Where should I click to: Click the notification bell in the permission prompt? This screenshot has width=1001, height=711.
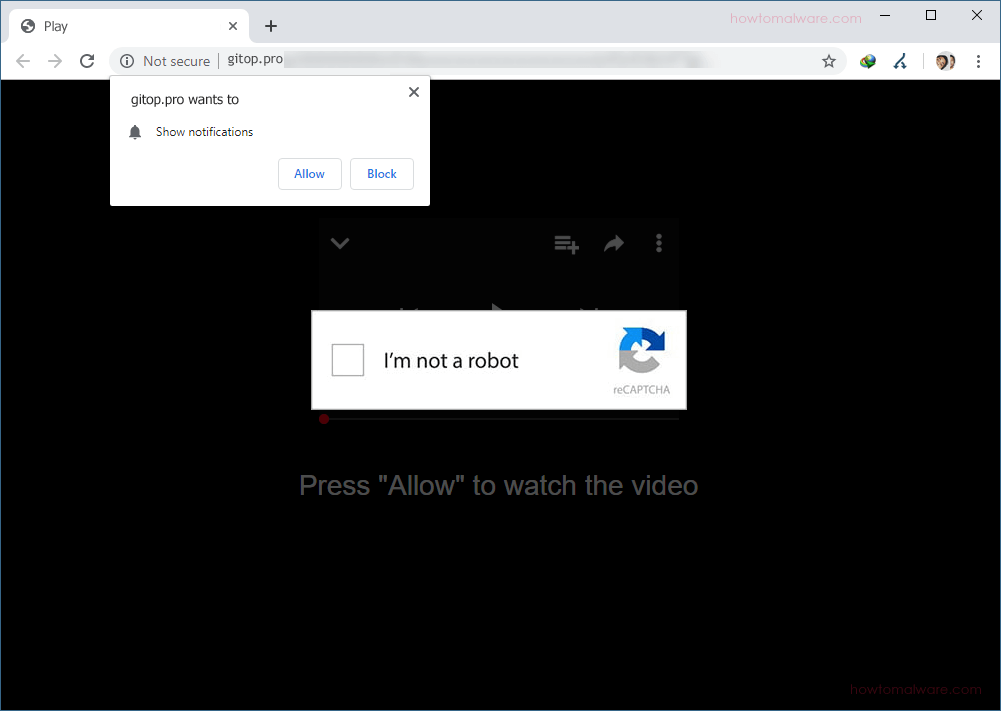[x=135, y=131]
